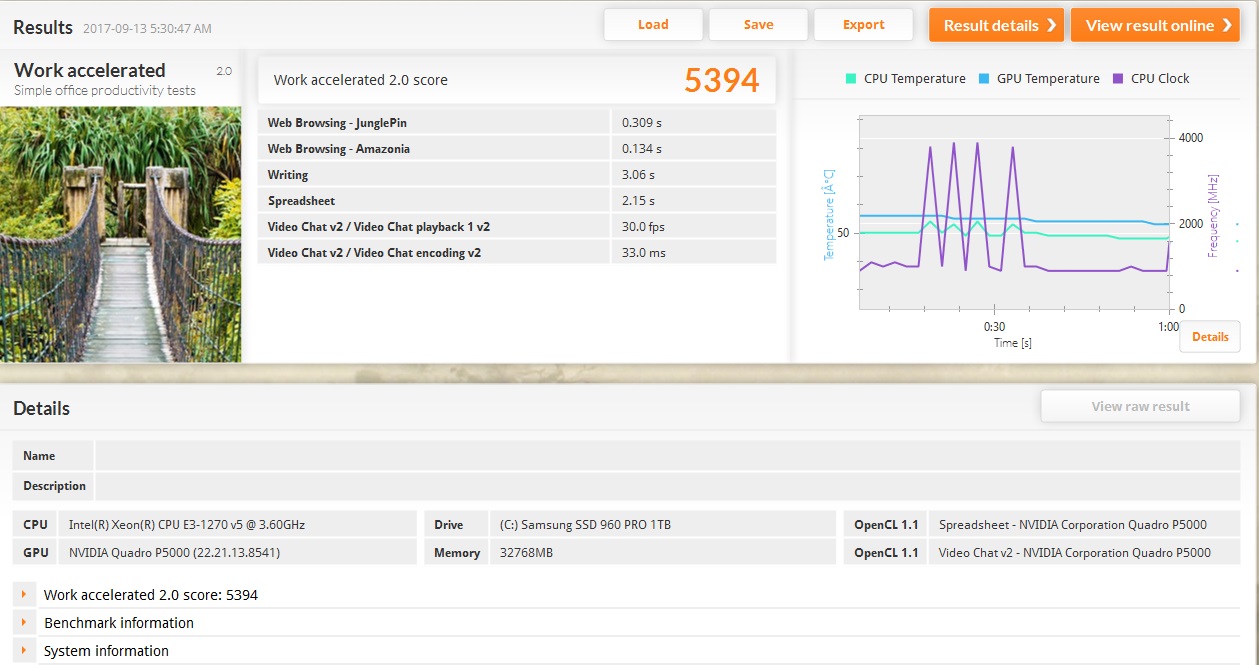Expand System information section
This screenshot has width=1259, height=665.
[24, 651]
